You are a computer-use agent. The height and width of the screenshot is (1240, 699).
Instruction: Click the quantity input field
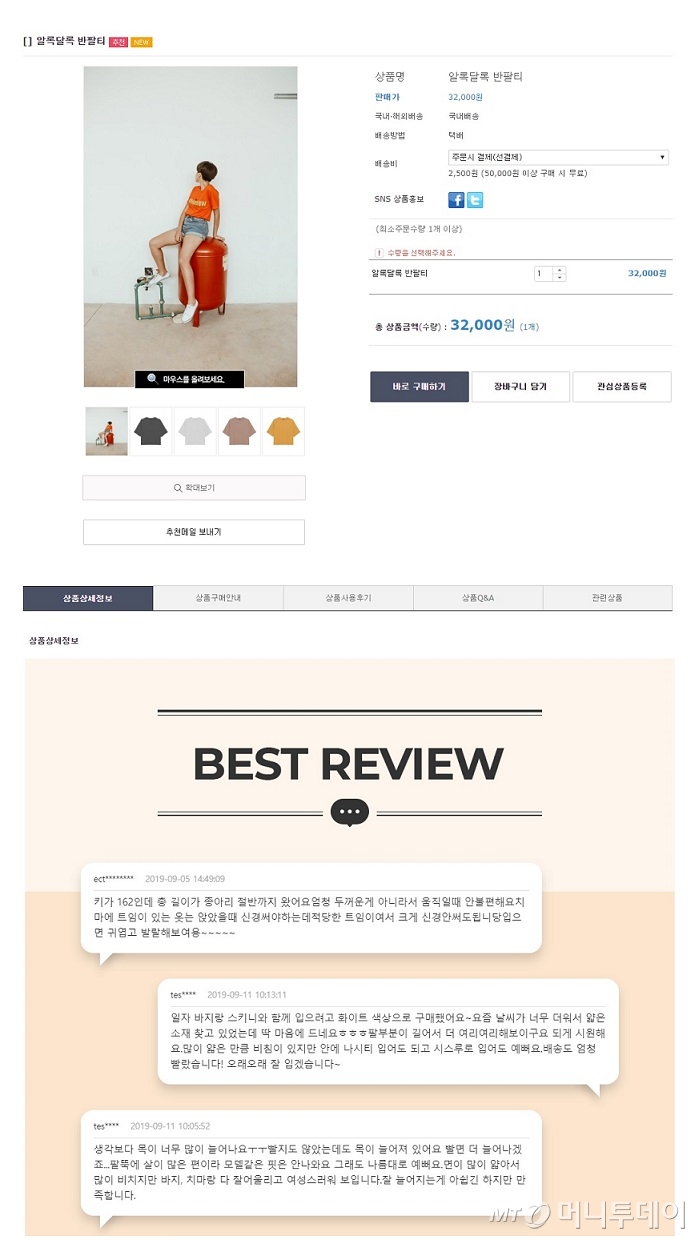(544, 273)
